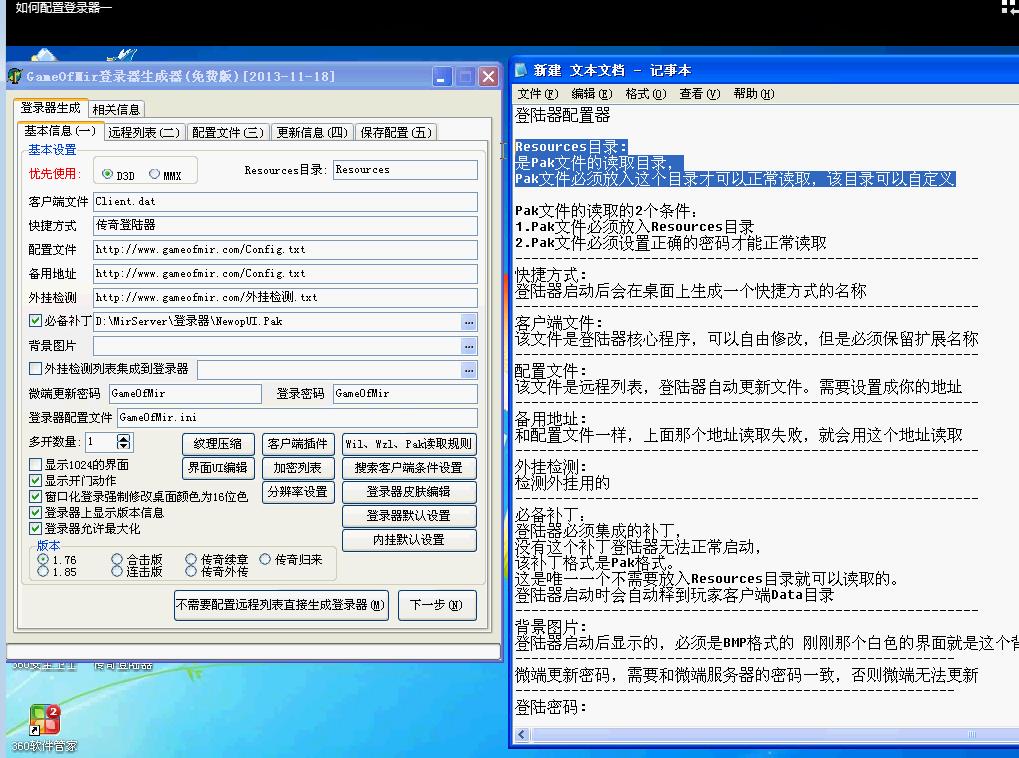Image resolution: width=1019 pixels, height=758 pixels.
Task: Open Notepad 查看(V) menu
Action: point(700,94)
